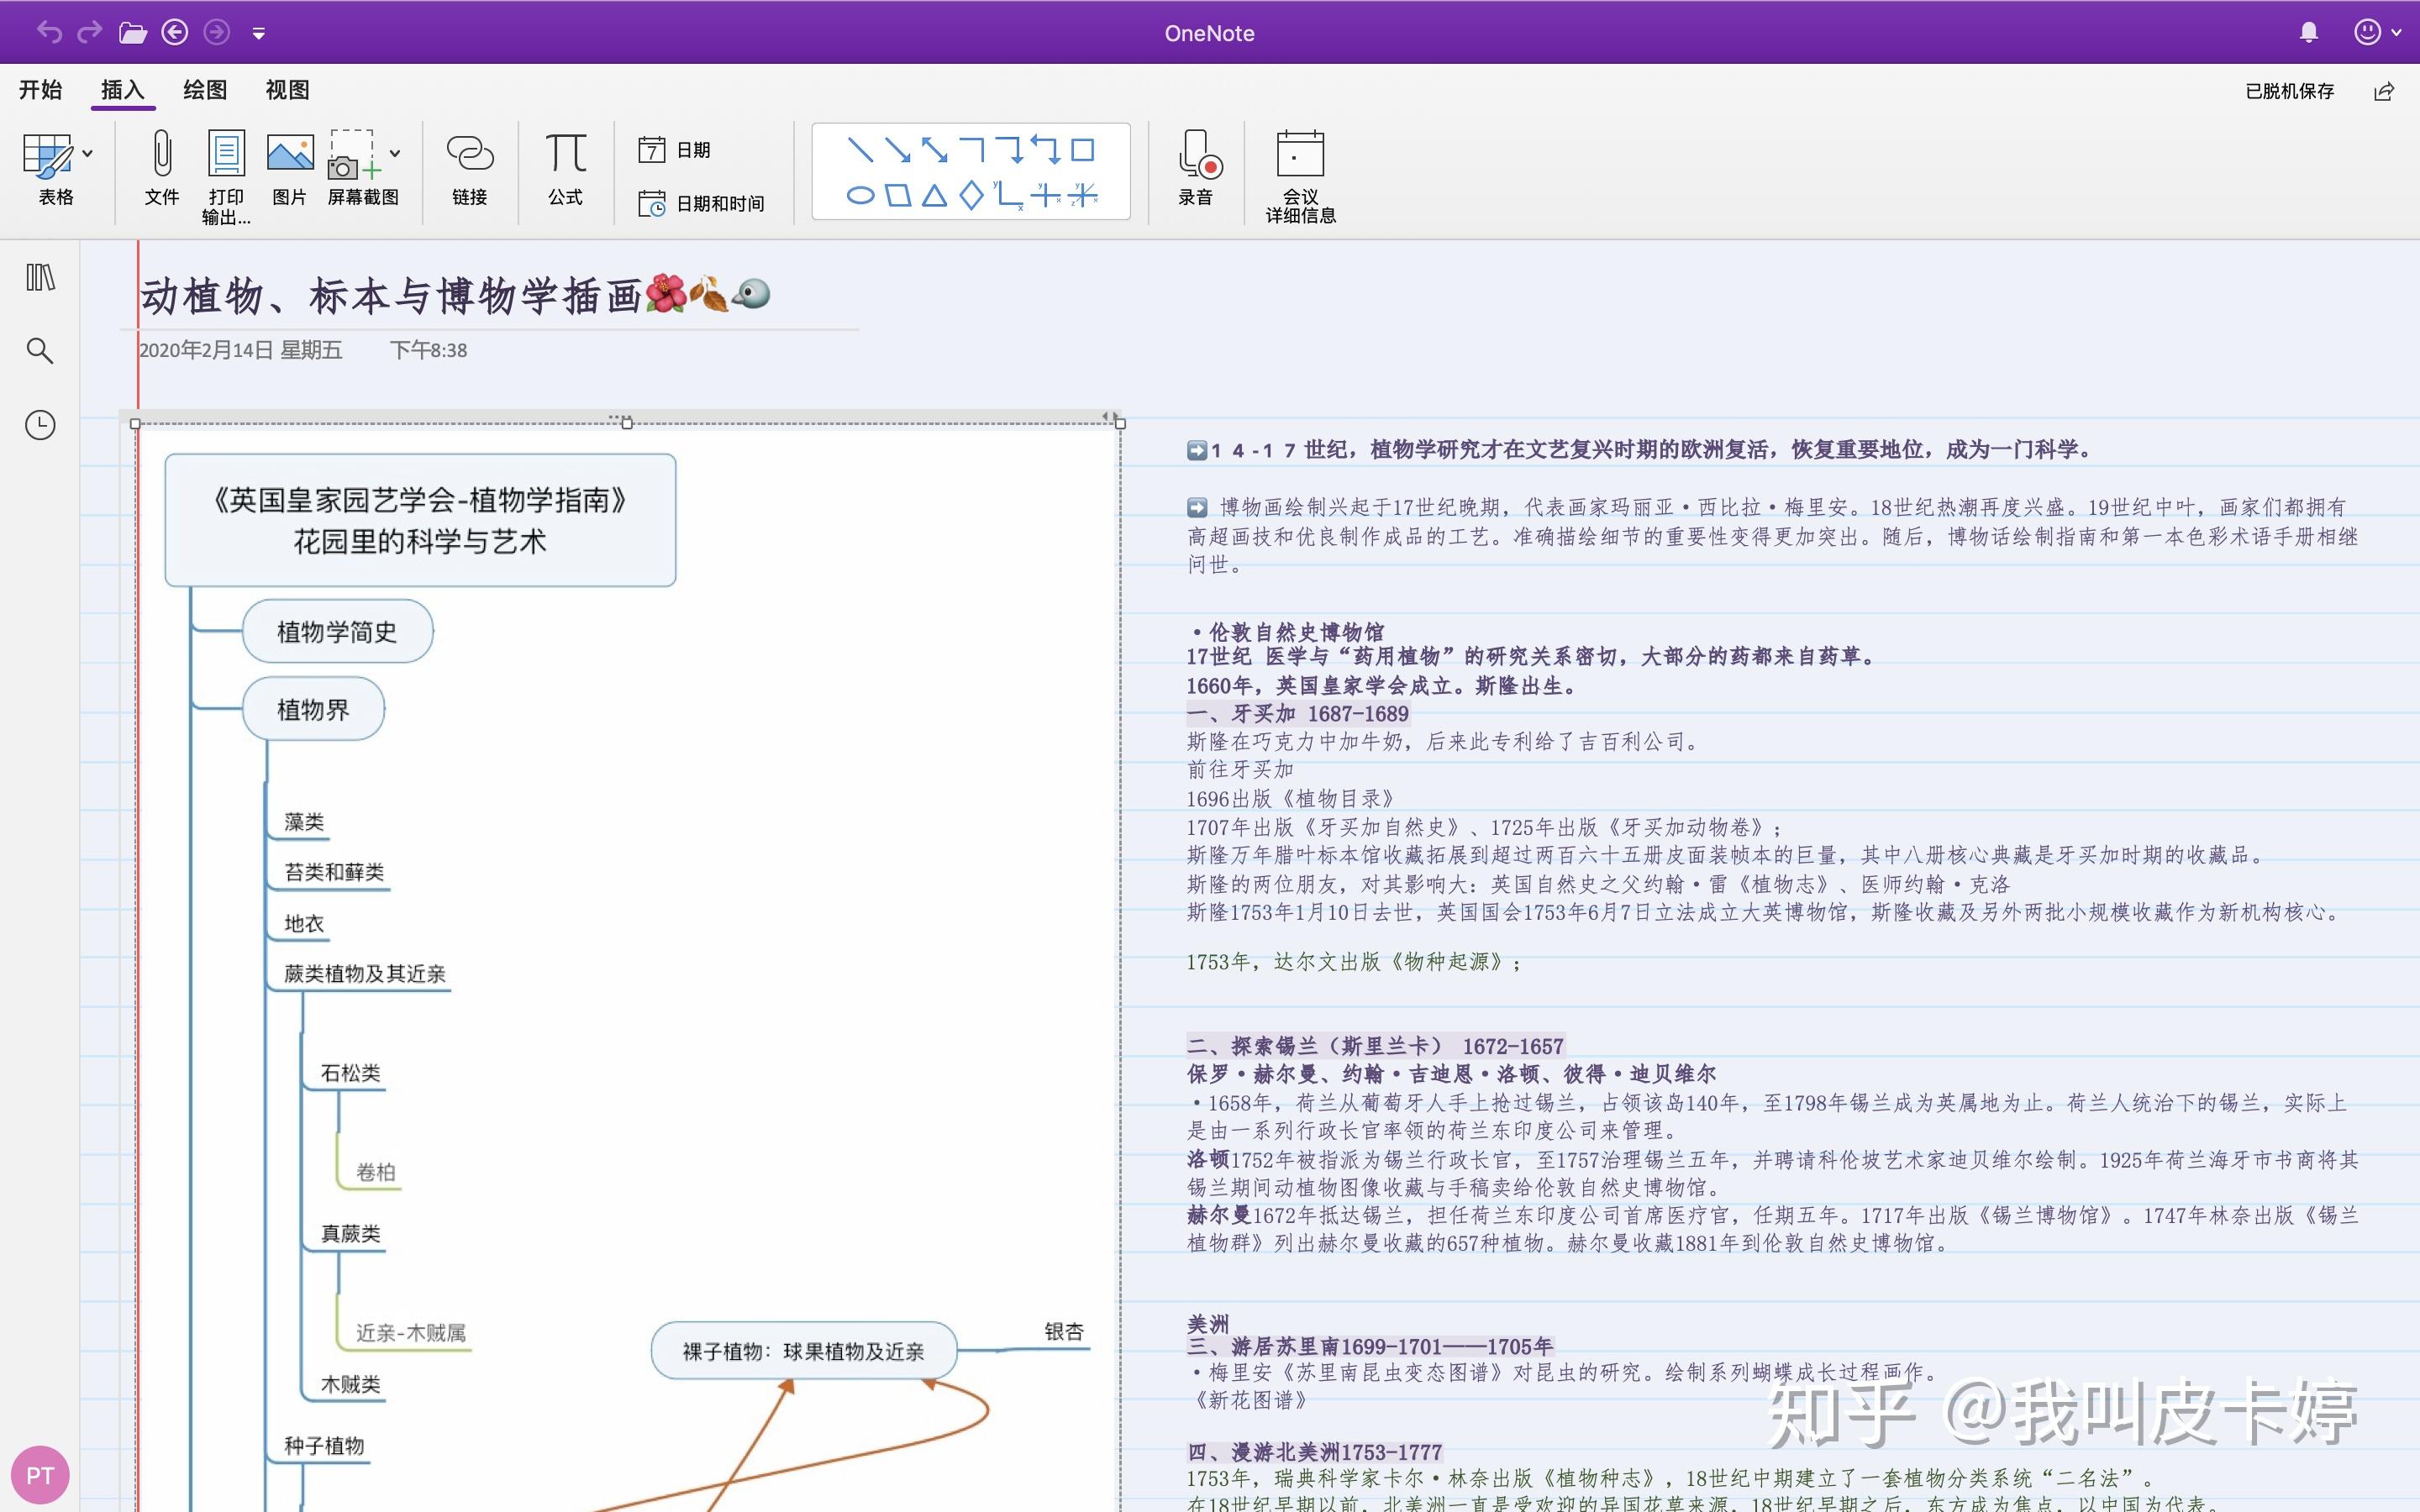Insert today's date with 日期
The height and width of the screenshot is (1512, 2420).
674,150
